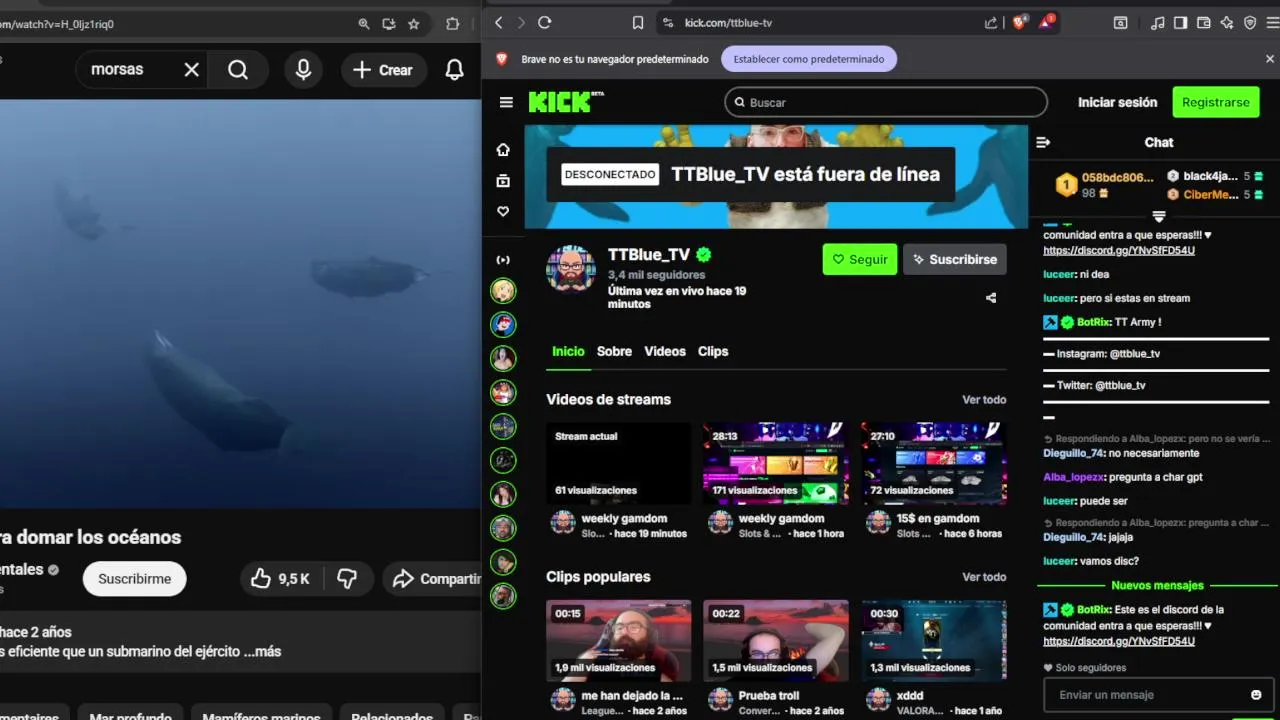1280x720 pixels.
Task: Click YouTube voice search microphone
Action: [303, 69]
